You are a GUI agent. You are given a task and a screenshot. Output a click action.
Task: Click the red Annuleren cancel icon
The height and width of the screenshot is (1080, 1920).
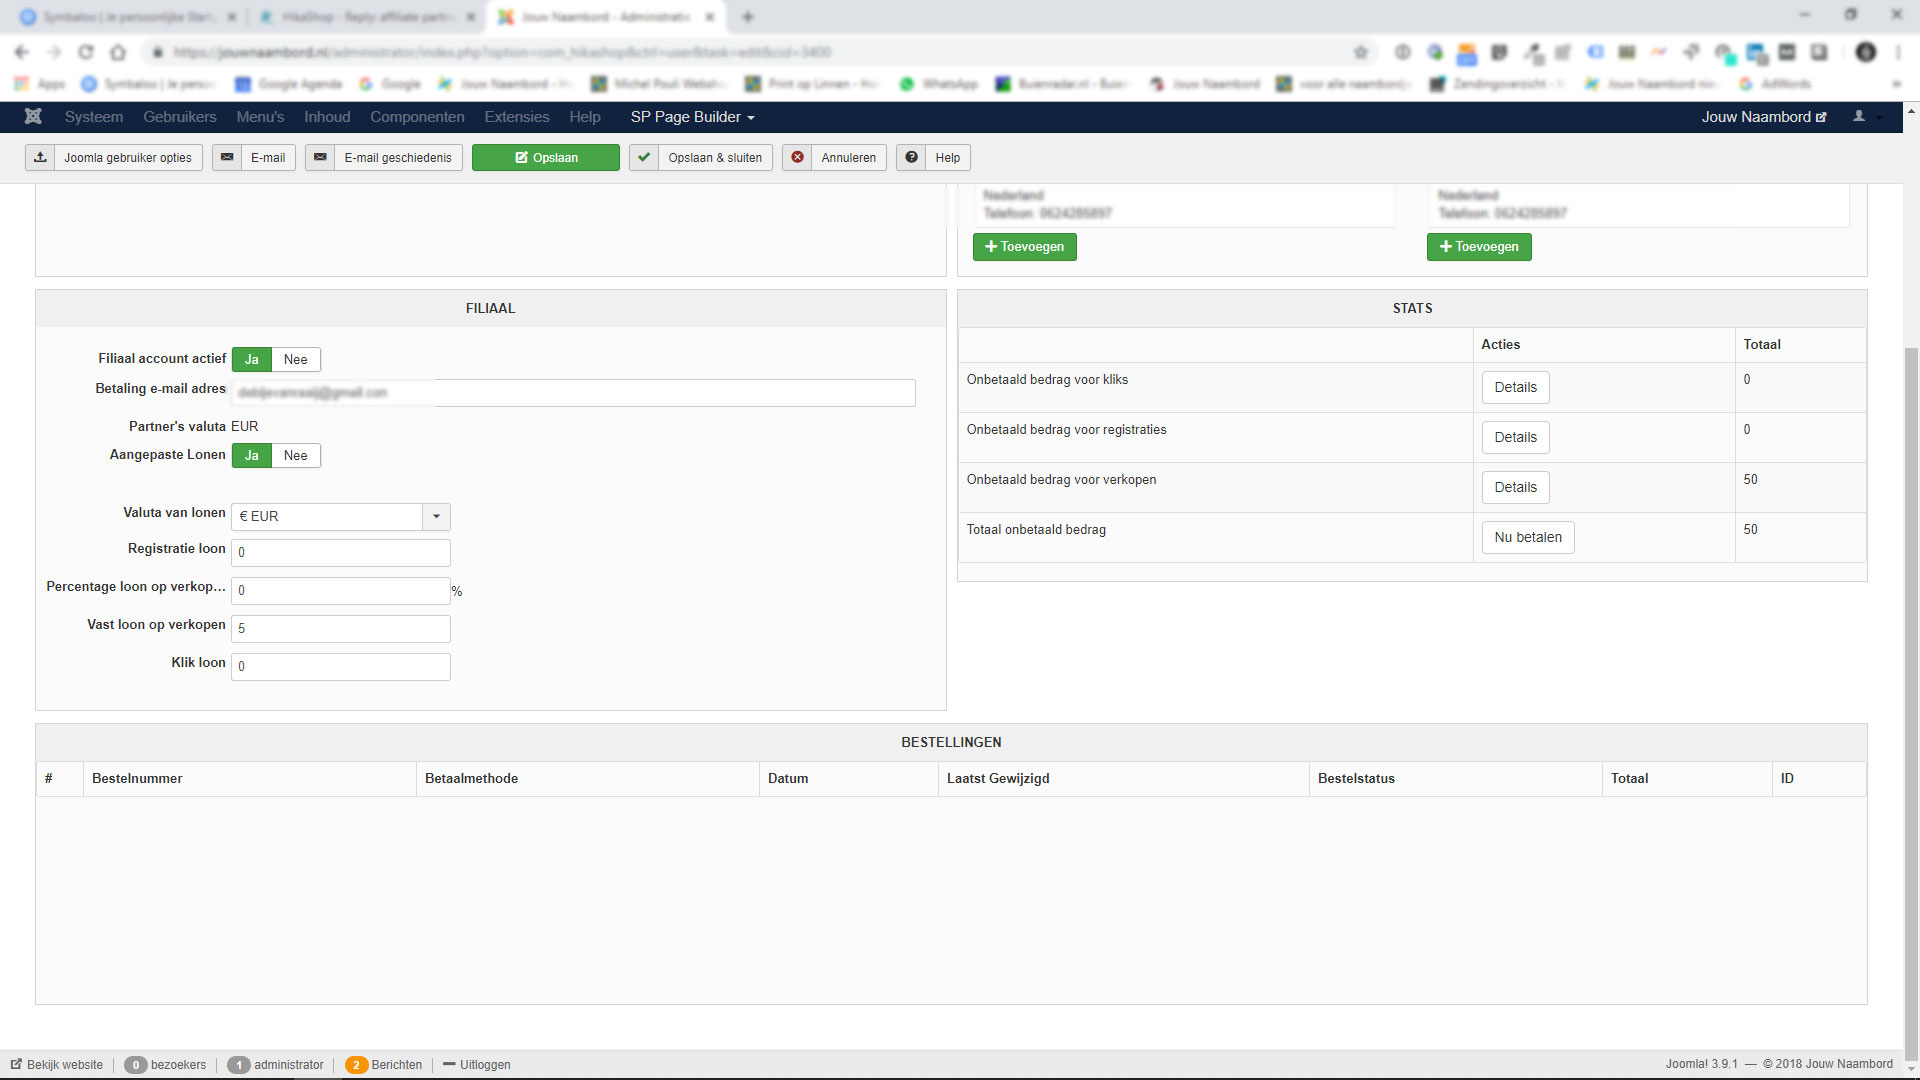(x=797, y=158)
